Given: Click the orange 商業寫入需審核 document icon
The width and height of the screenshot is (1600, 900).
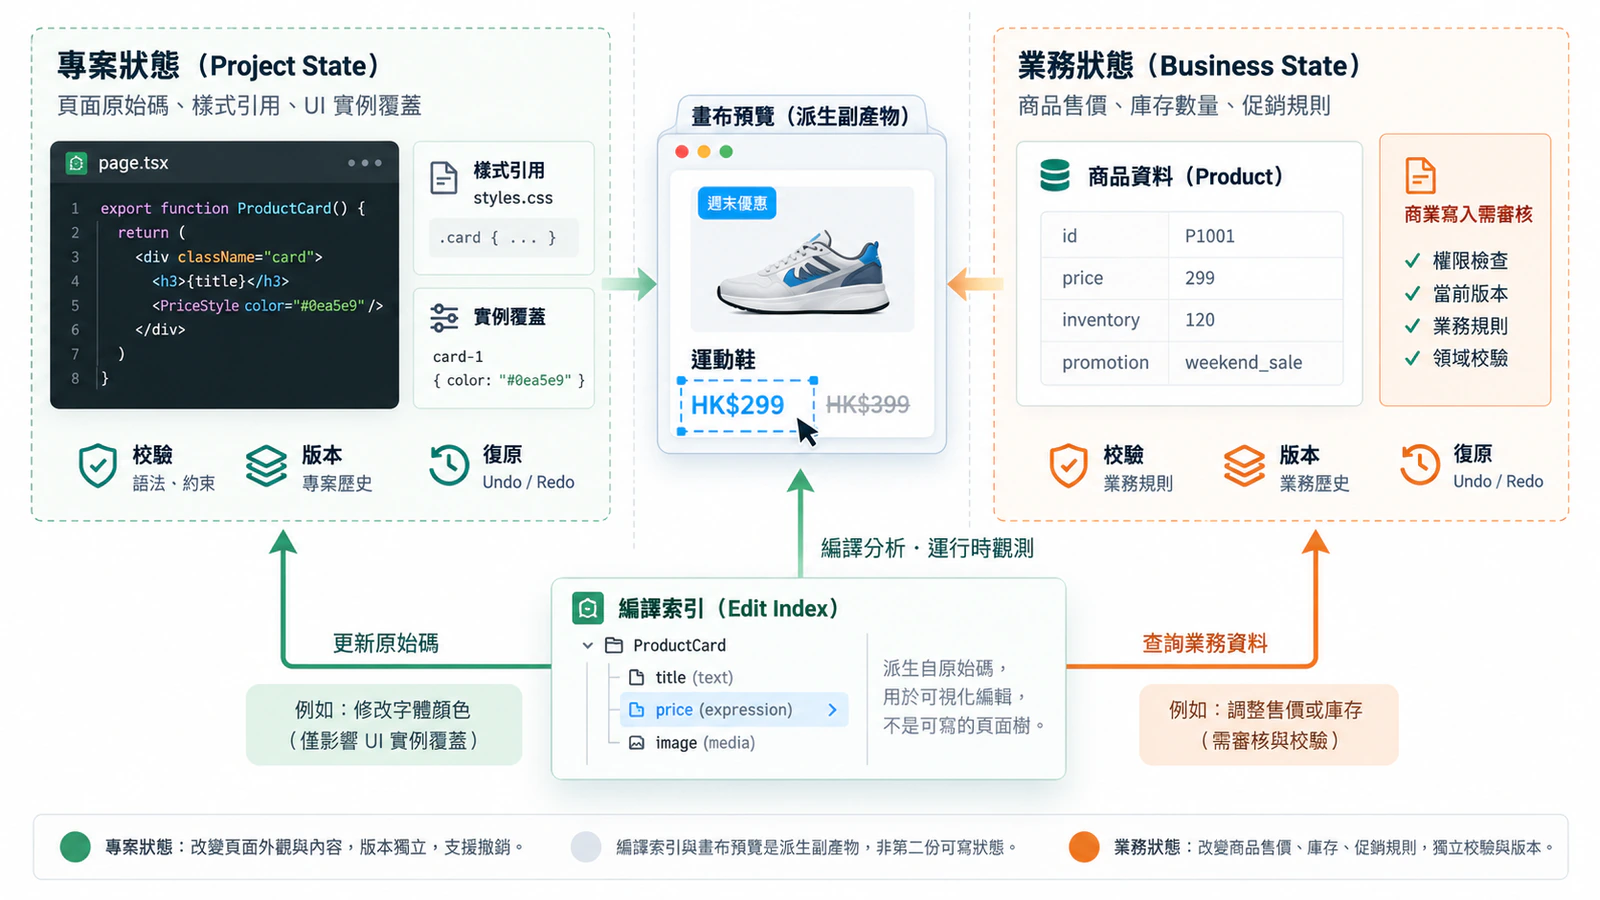Looking at the screenshot, I should tap(1420, 175).
